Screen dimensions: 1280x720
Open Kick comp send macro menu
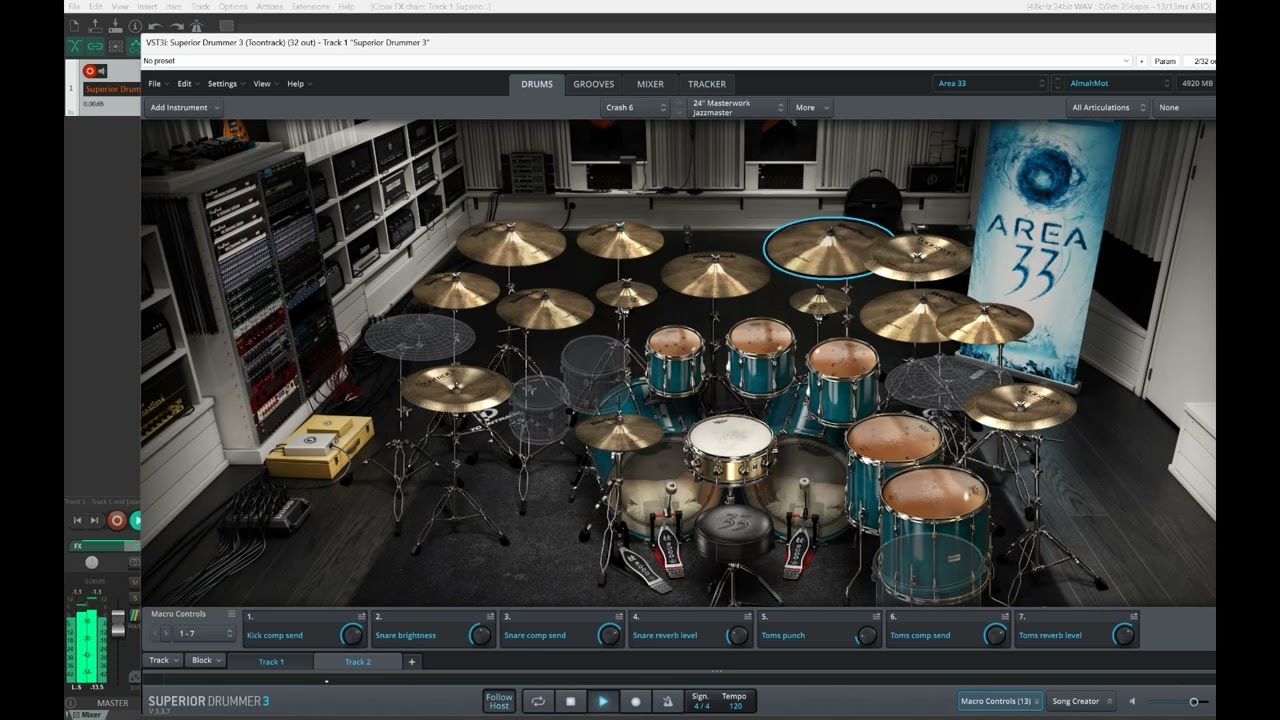click(361, 616)
